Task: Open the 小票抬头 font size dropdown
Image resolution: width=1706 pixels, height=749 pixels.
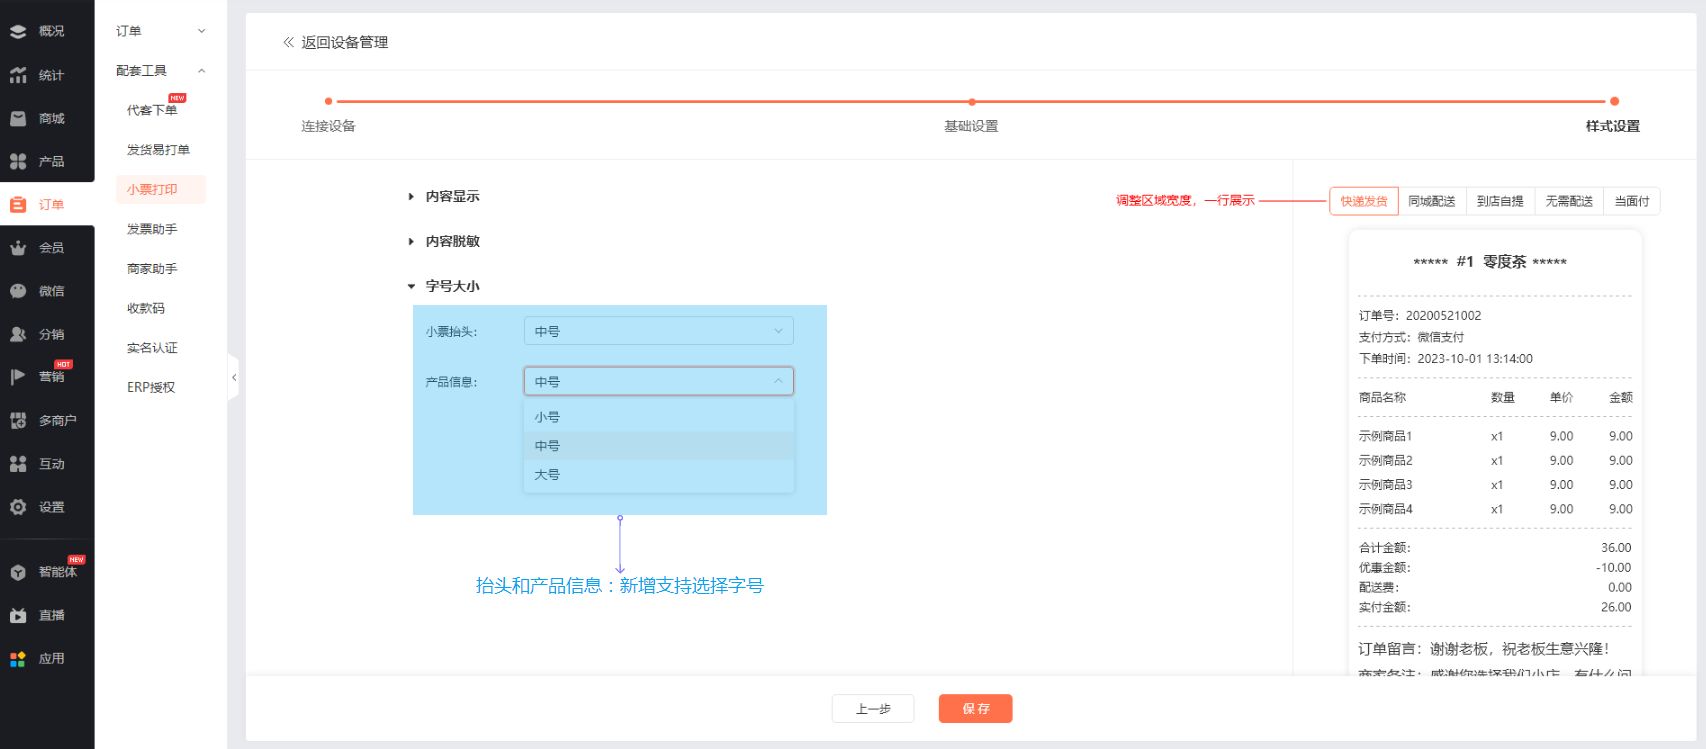Action: coord(658,331)
